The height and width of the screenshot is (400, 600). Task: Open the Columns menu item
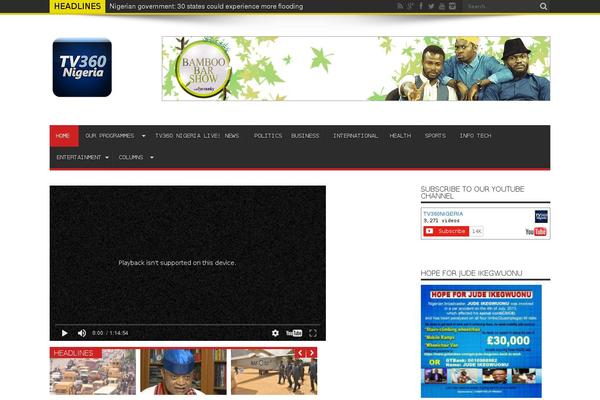(131, 157)
